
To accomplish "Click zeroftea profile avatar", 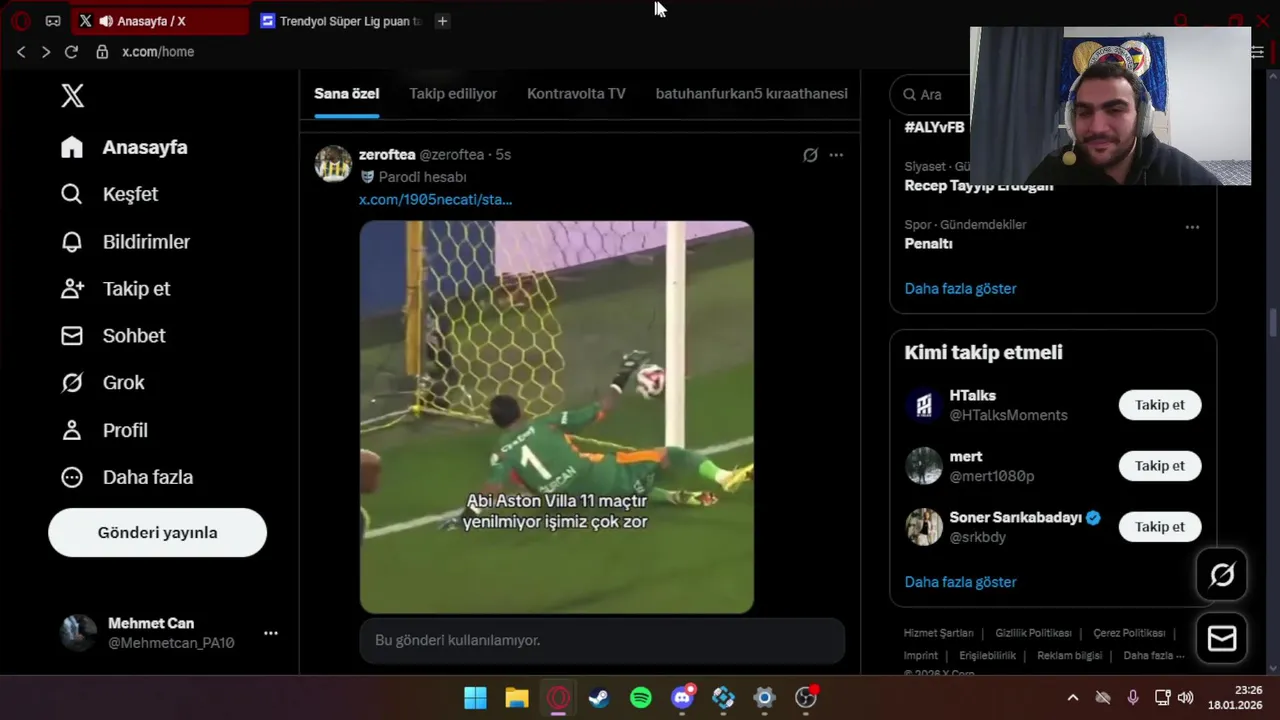I will coord(333,163).
